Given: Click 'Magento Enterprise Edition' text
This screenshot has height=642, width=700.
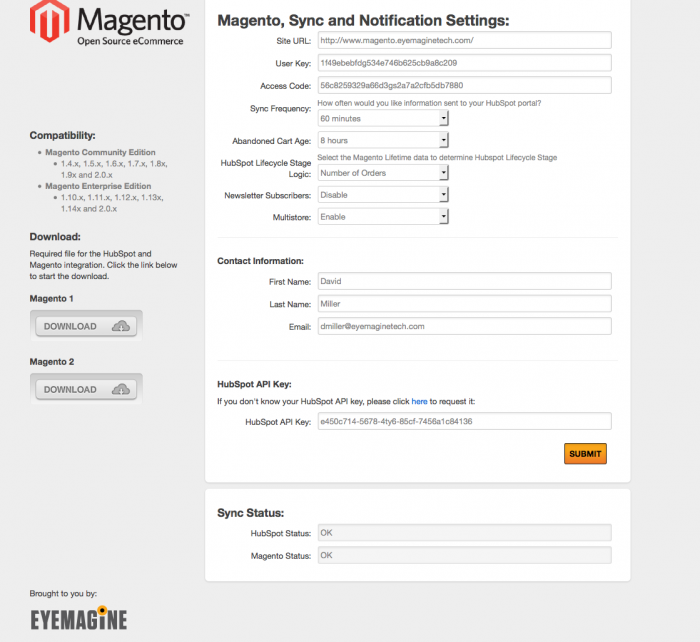Looking at the screenshot, I should (98, 186).
